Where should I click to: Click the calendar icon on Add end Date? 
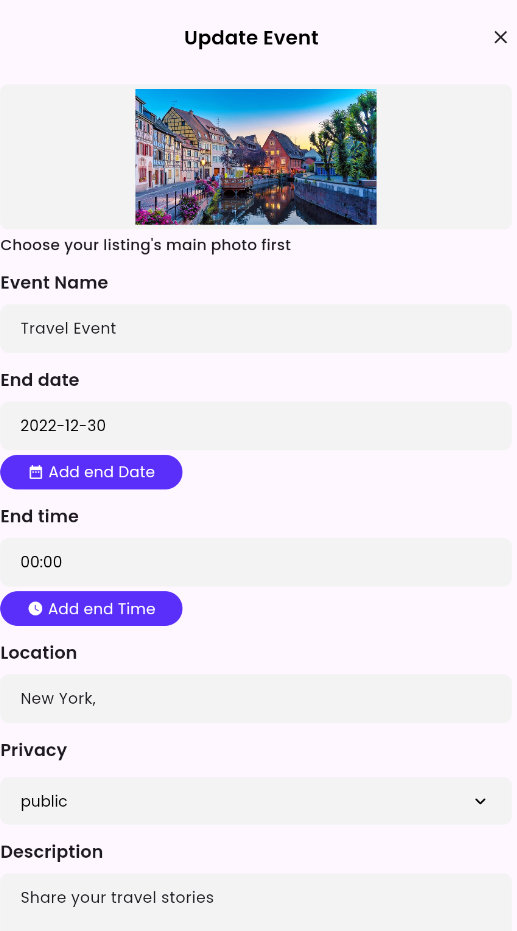[36, 473]
